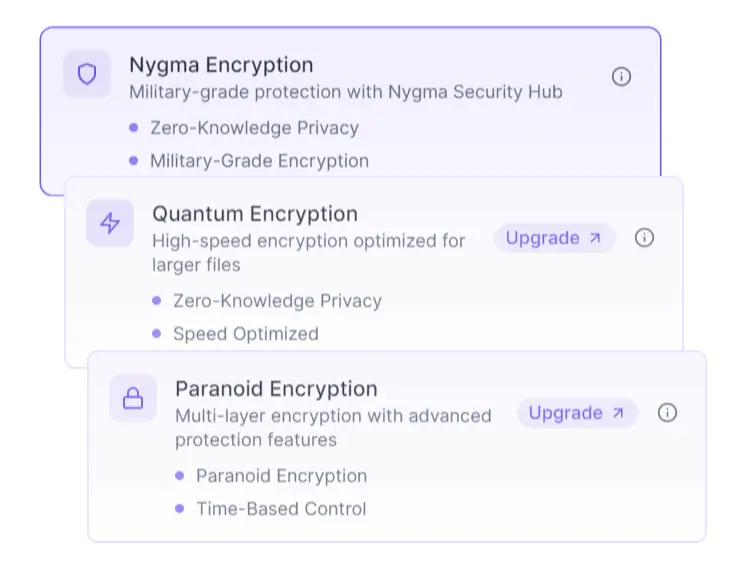Viewport: 740px width, 564px height.
Task: Click Zero-Knowledge Privacy under Quantum Encryption
Action: point(278,301)
